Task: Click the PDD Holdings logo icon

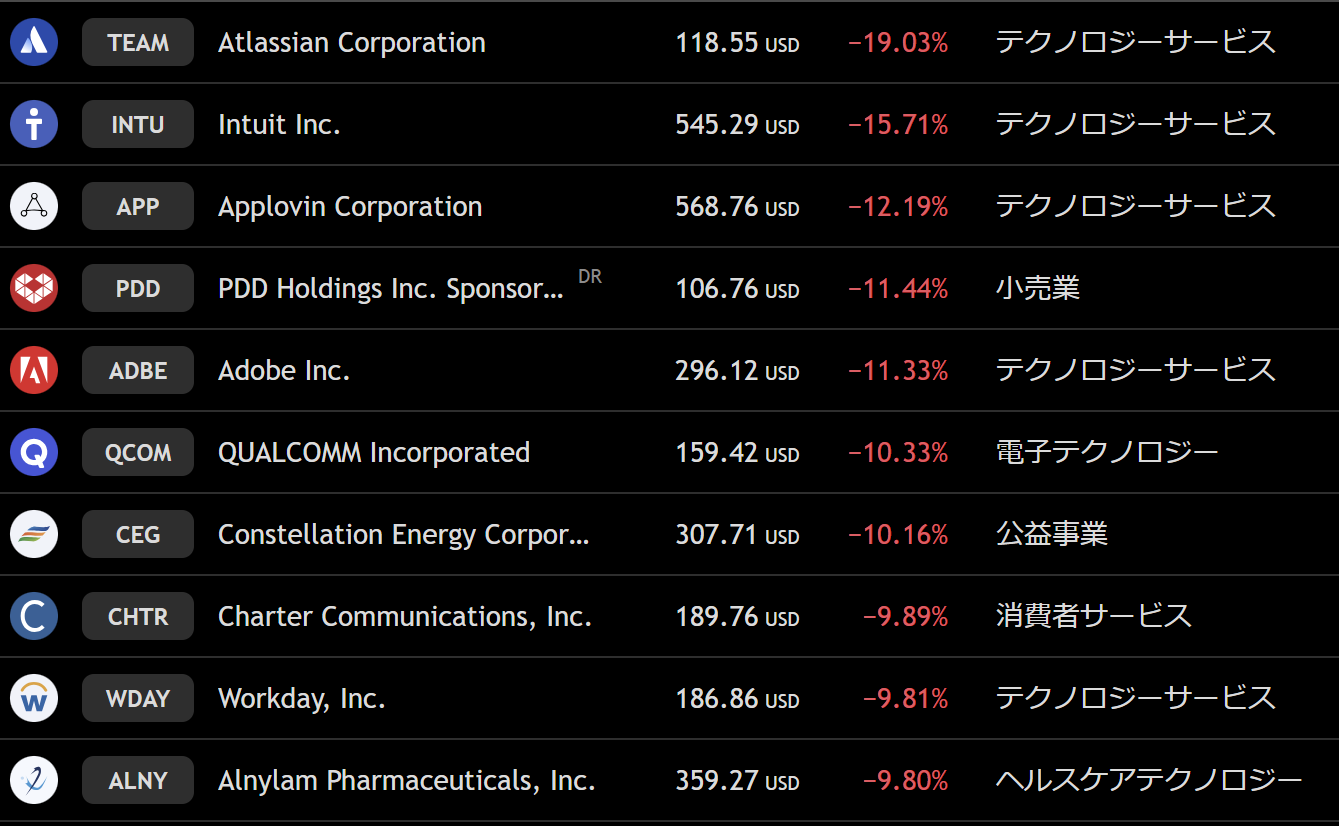Action: (34, 289)
